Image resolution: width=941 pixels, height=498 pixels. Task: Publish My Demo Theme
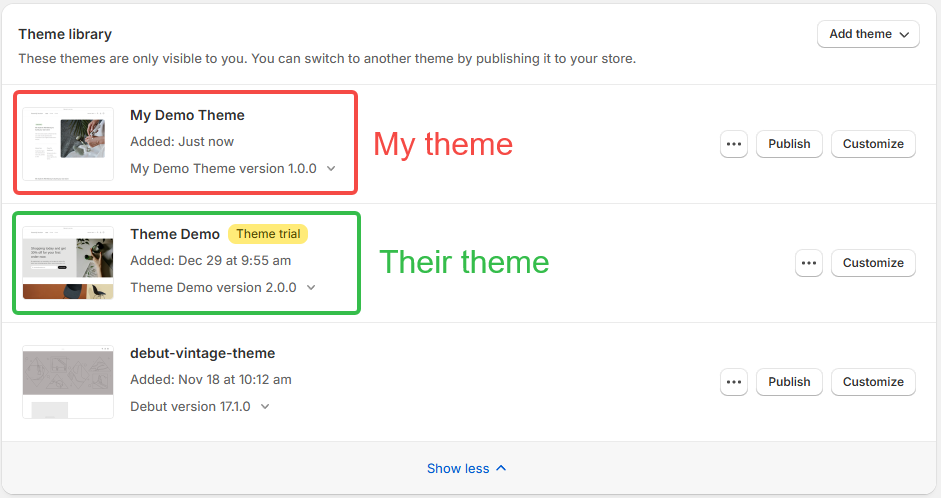tap(789, 144)
